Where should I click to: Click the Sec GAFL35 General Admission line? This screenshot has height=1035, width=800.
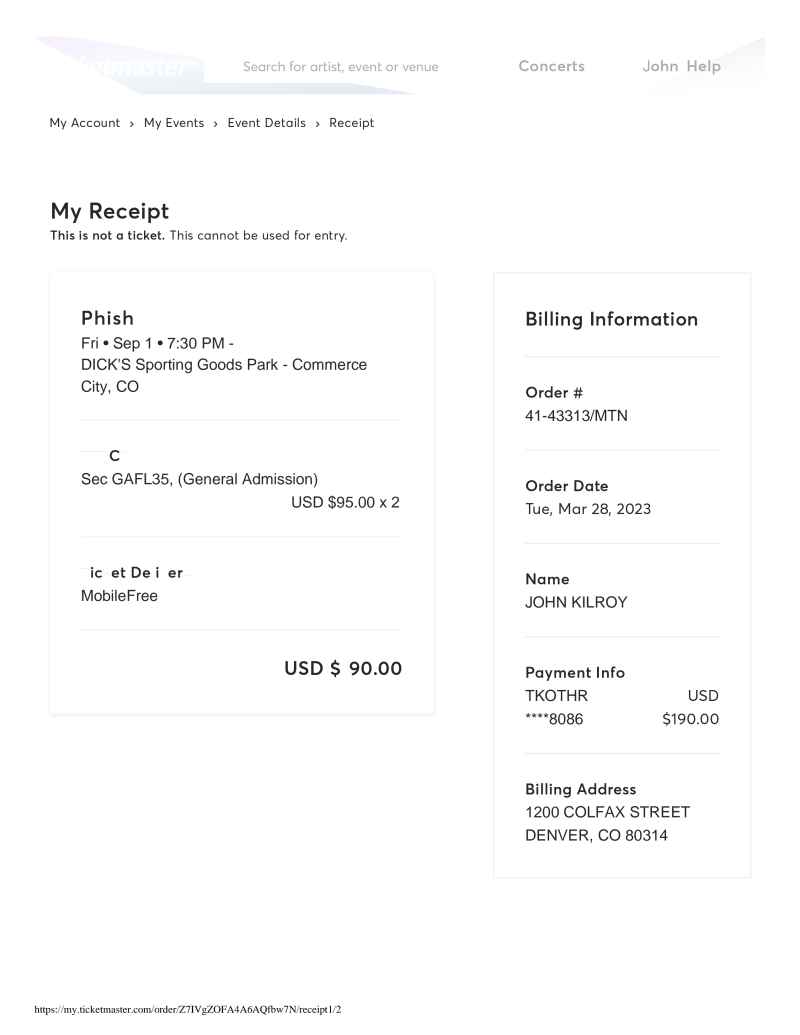coord(199,479)
